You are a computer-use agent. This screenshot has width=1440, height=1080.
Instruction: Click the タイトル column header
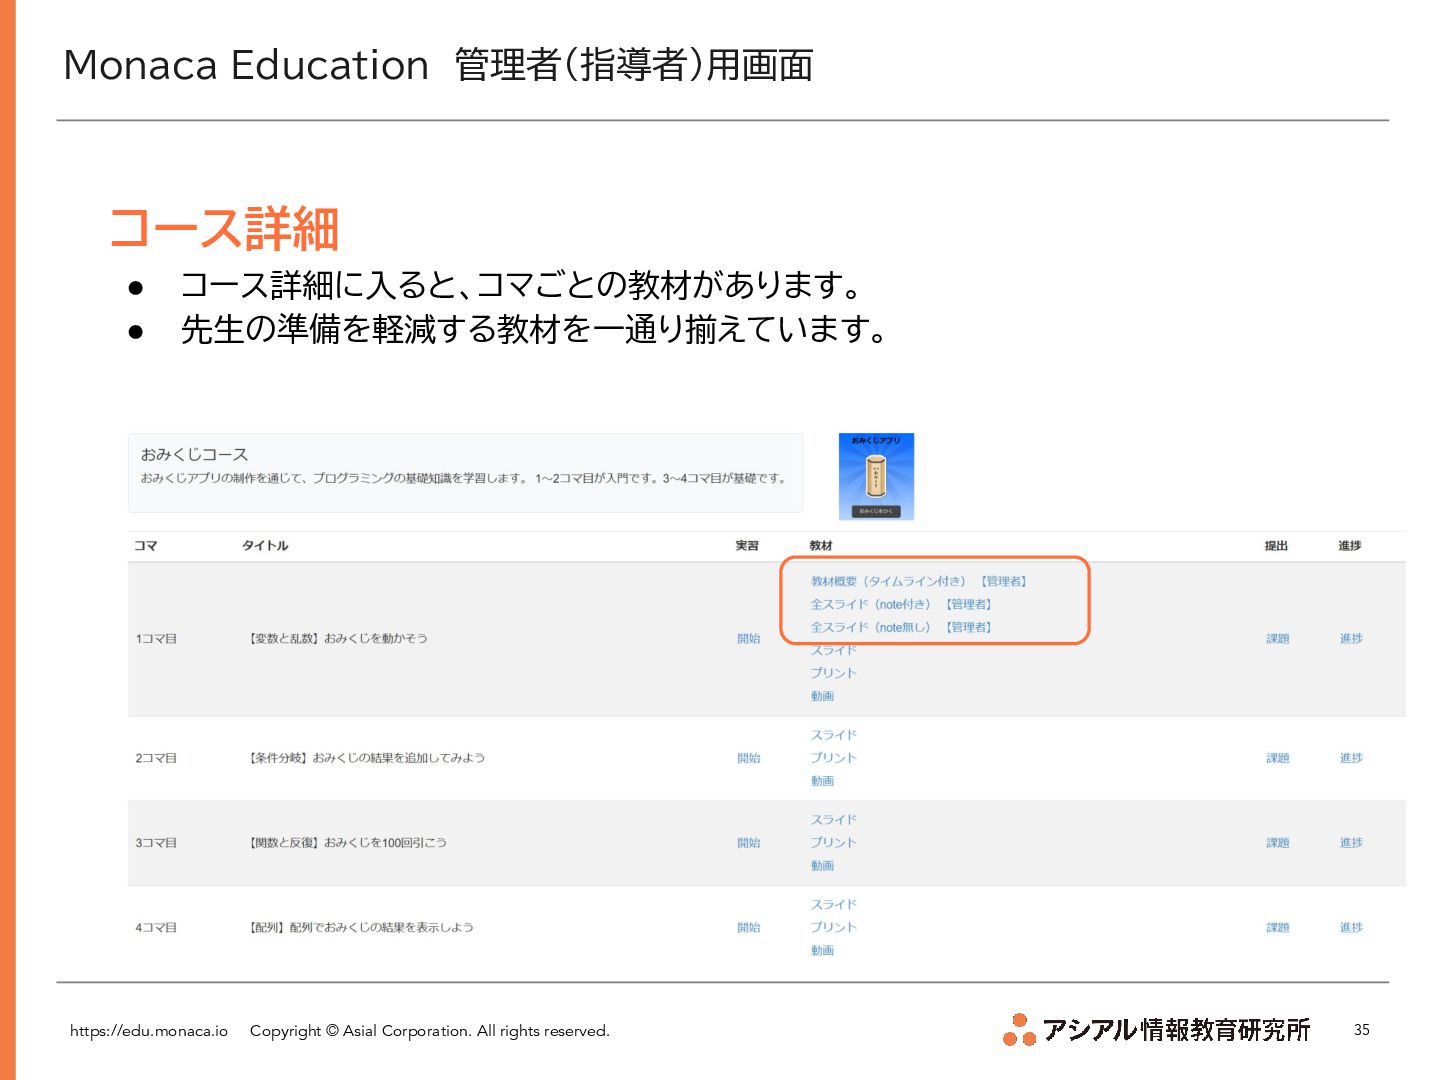click(x=265, y=546)
